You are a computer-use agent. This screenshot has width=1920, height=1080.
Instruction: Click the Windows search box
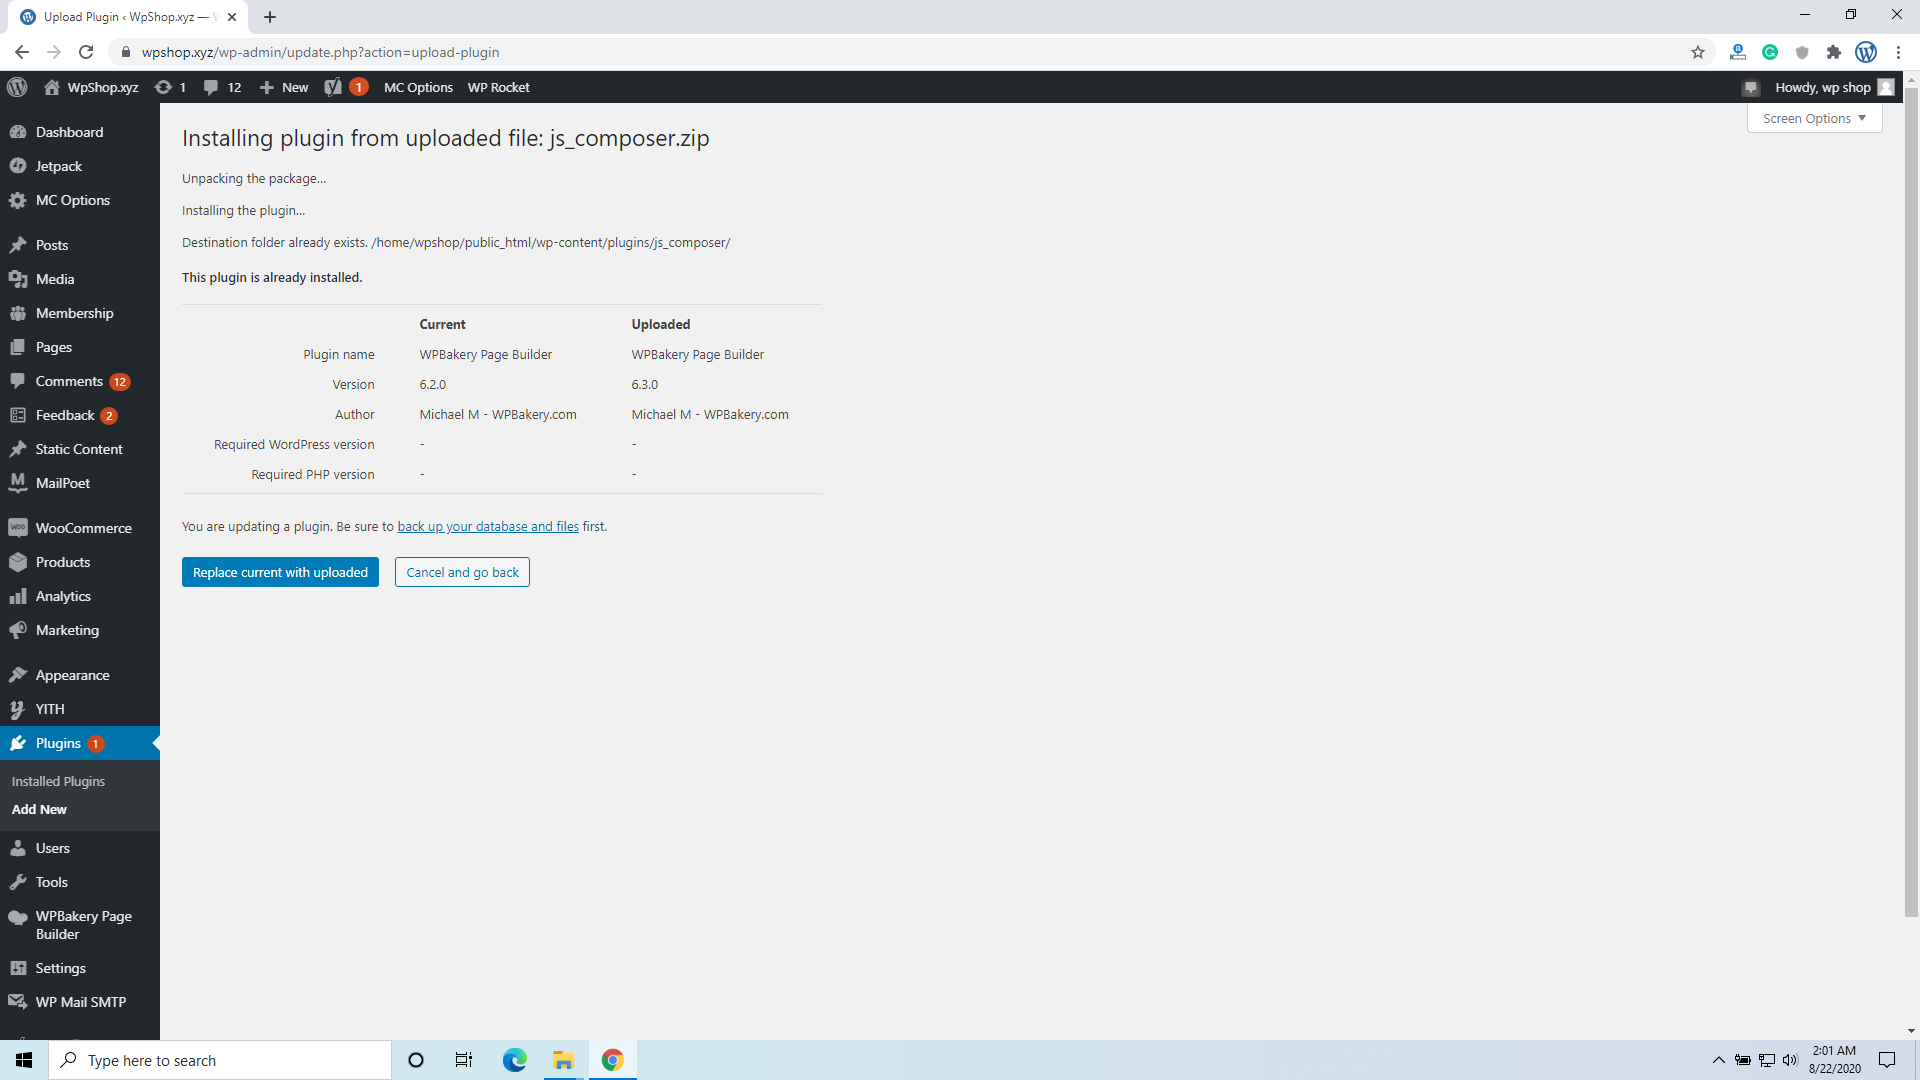coord(220,1060)
